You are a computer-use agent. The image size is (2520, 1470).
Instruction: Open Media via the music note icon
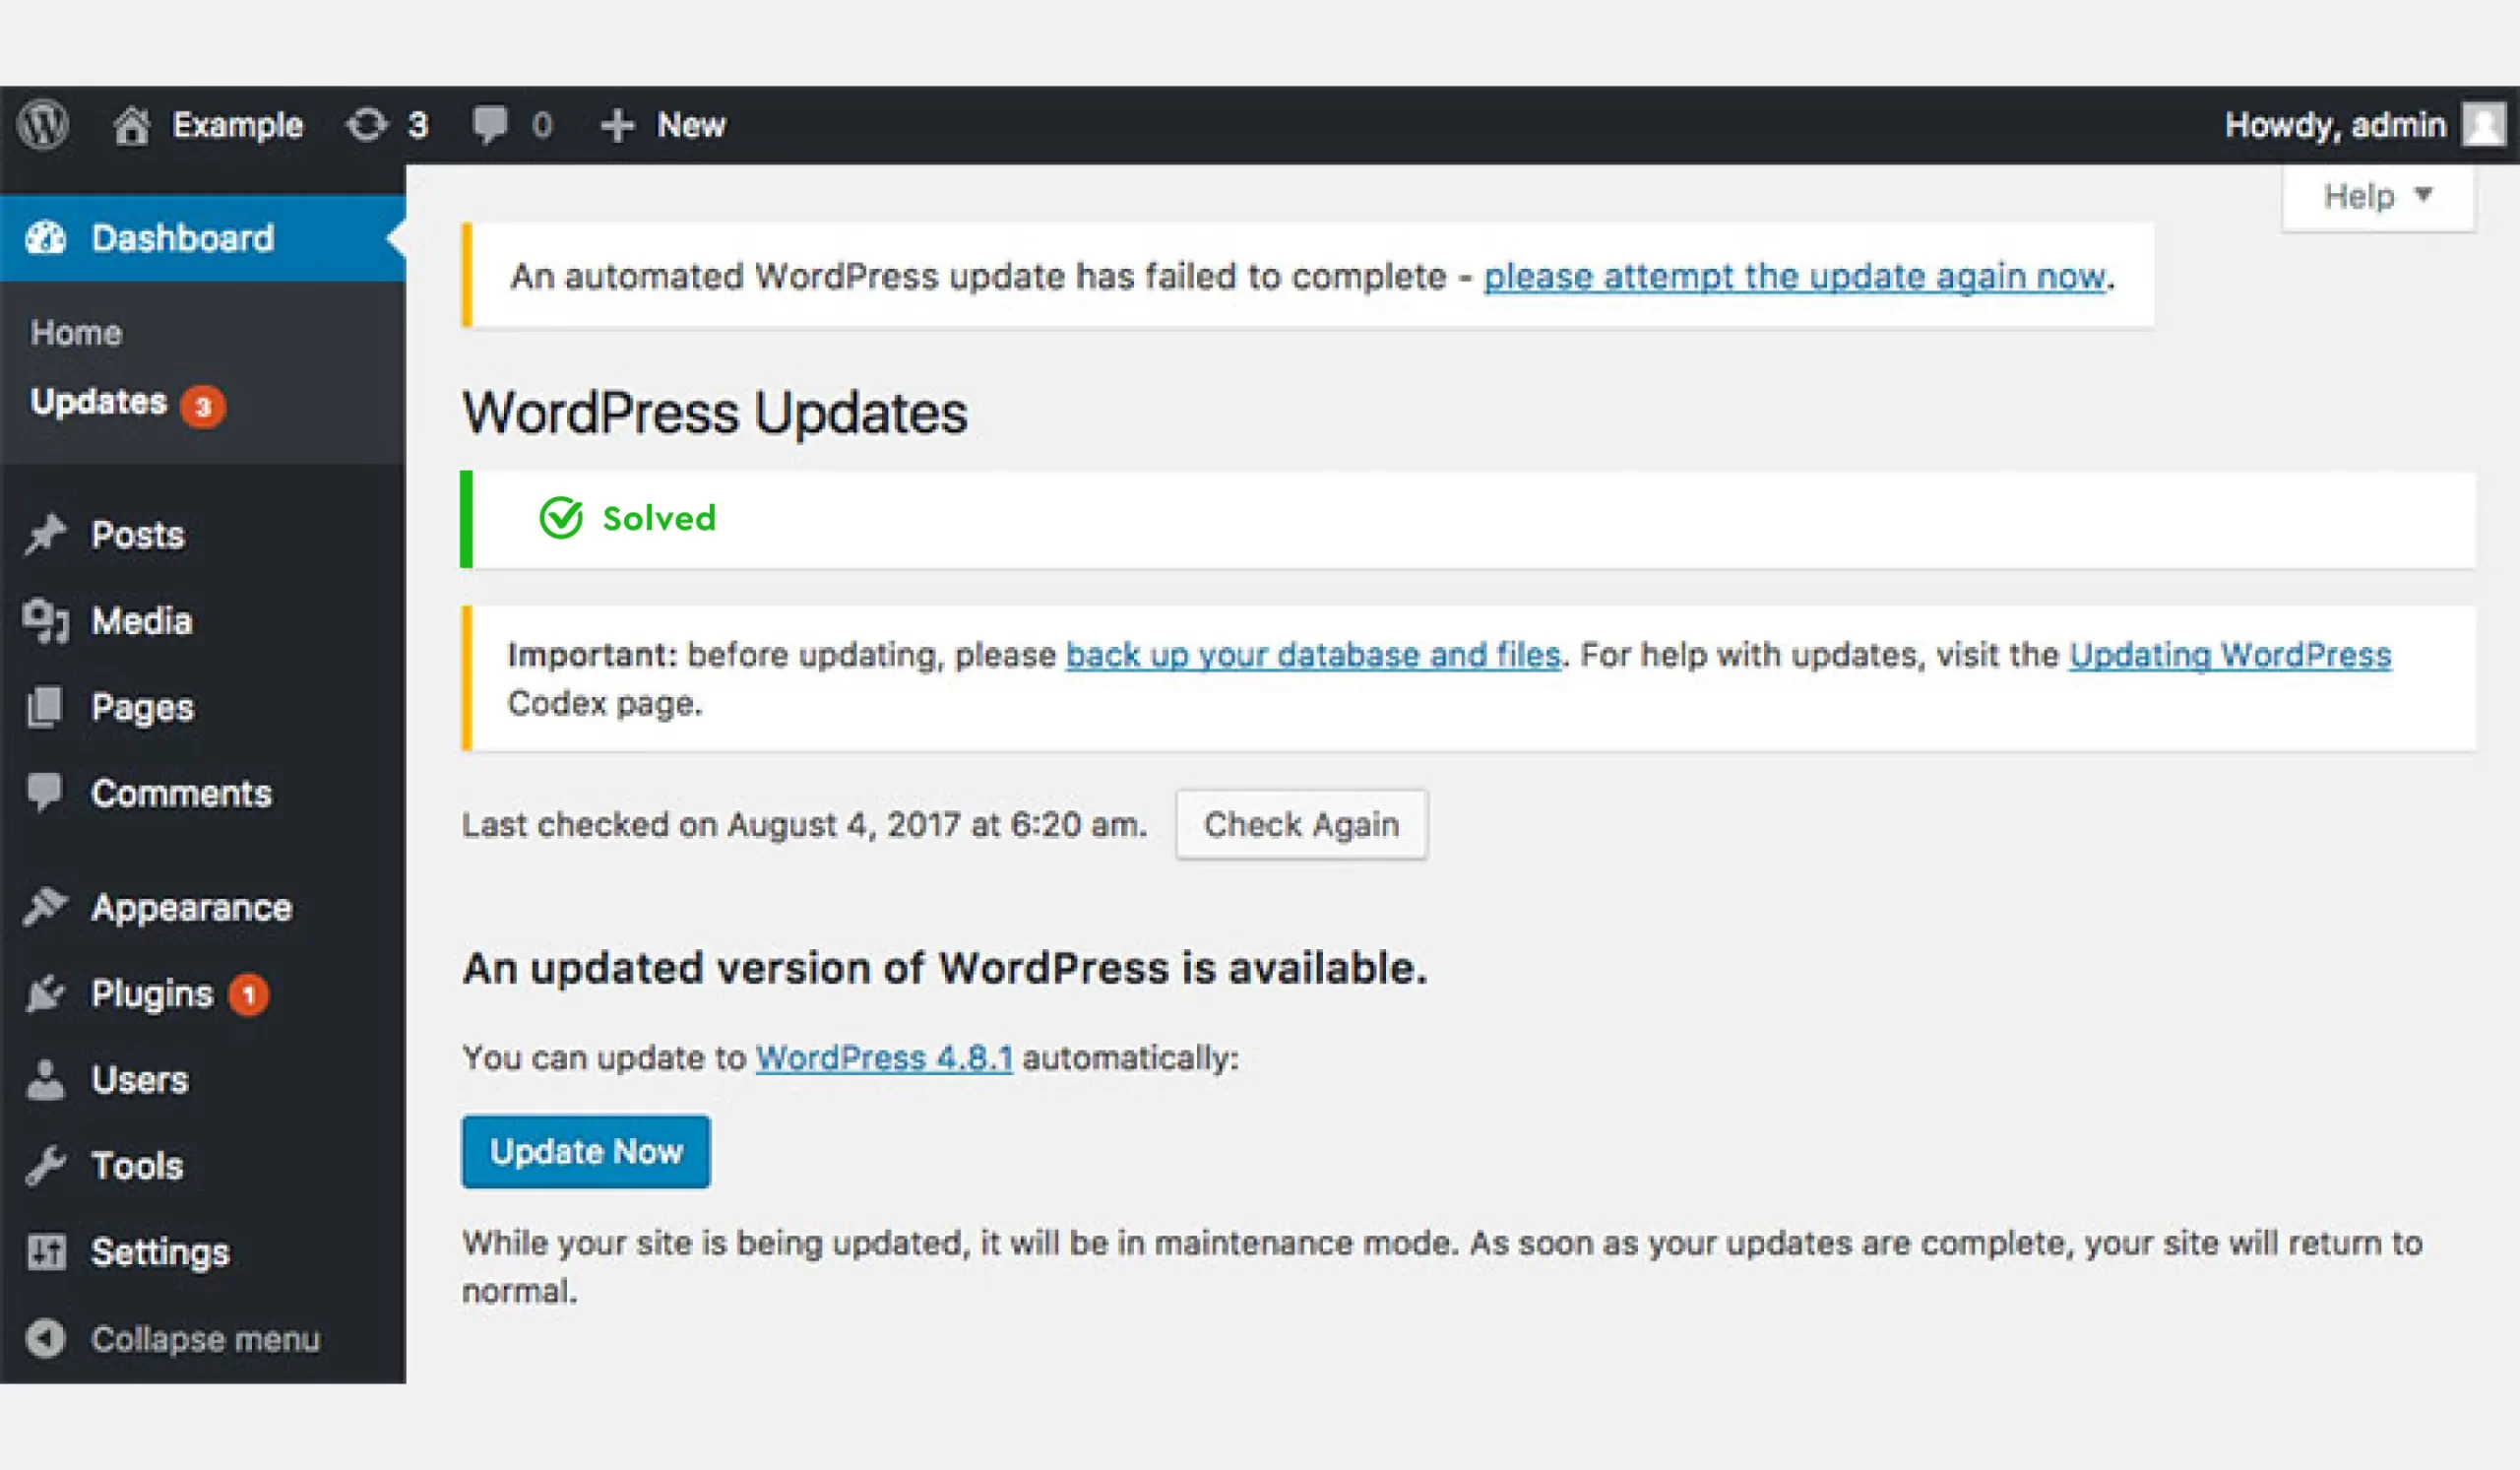tap(44, 620)
